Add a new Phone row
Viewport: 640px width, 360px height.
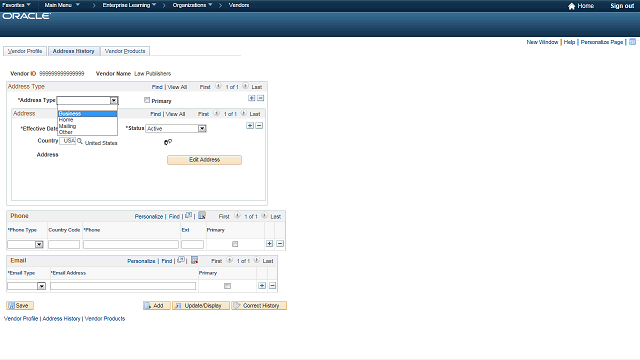point(269,244)
